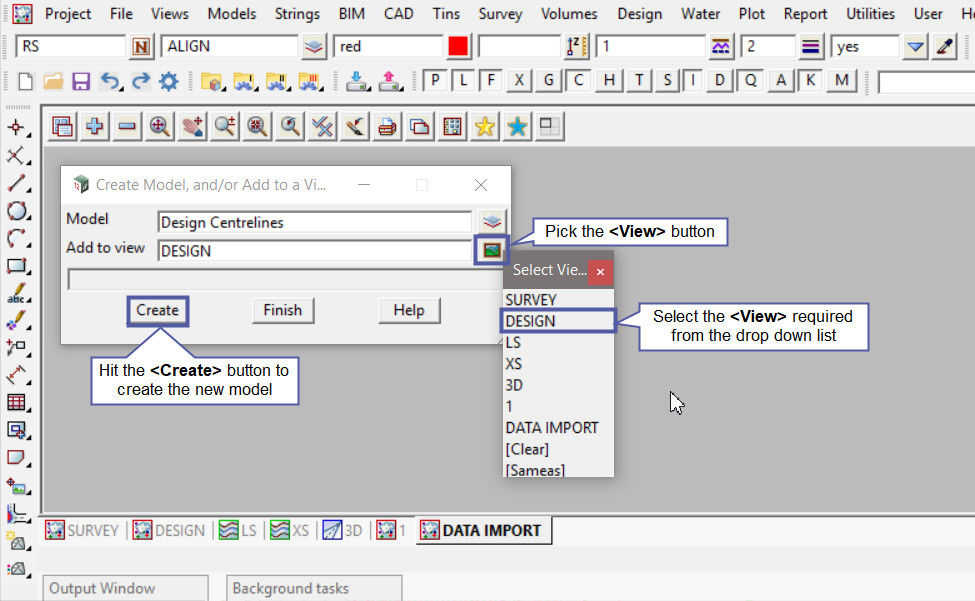Select the text 'abc' tool icon
Screen dimensions: 975x601
[x=16, y=295]
